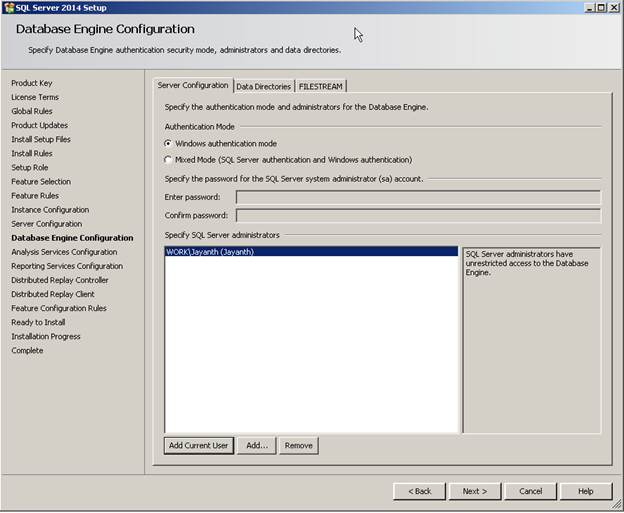Click Complete step in sidebar
624x513 pixels.
27,351
